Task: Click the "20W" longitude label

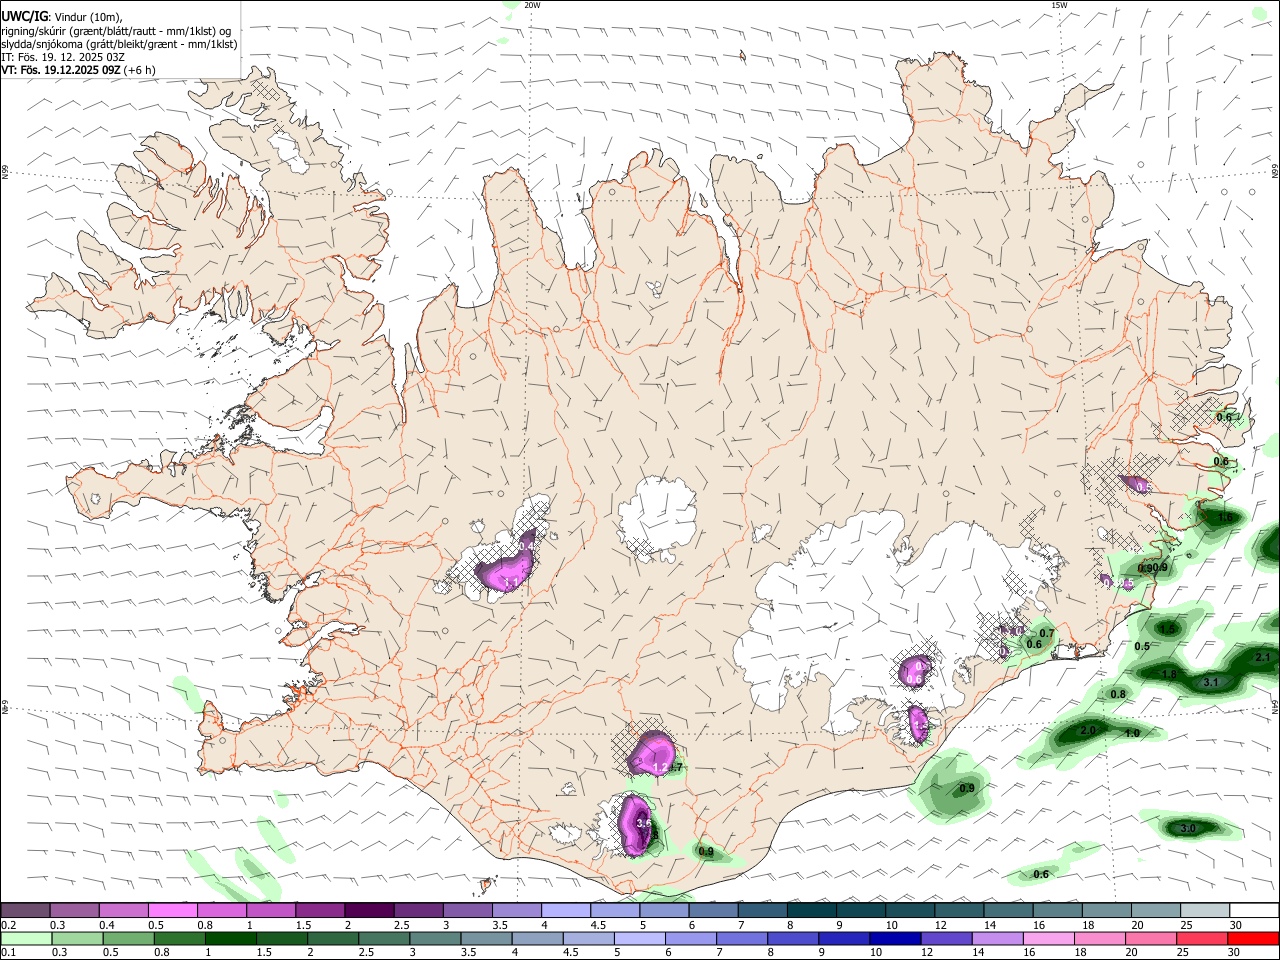Action: click(532, 5)
